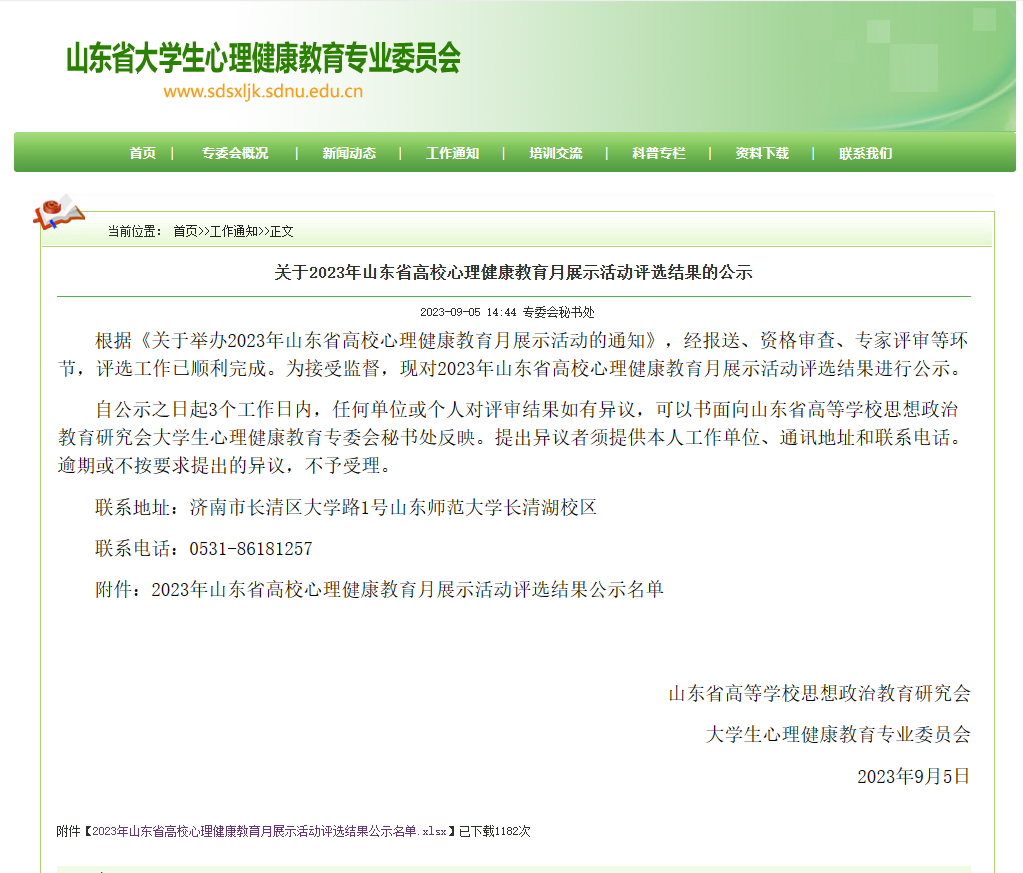Click the www.sdsxljk.sdnu.edu.cn address text
1023x873 pixels.
coord(263,91)
